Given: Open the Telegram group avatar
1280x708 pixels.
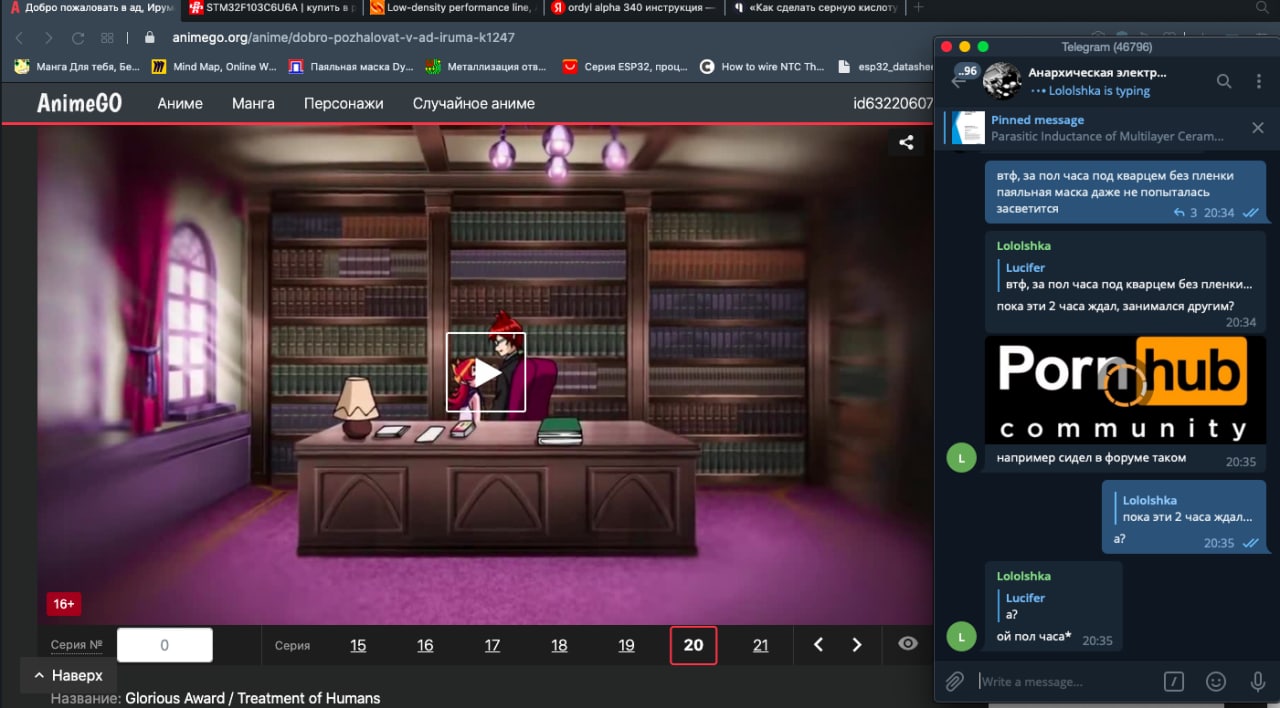Looking at the screenshot, I should pyautogui.click(x=1000, y=81).
